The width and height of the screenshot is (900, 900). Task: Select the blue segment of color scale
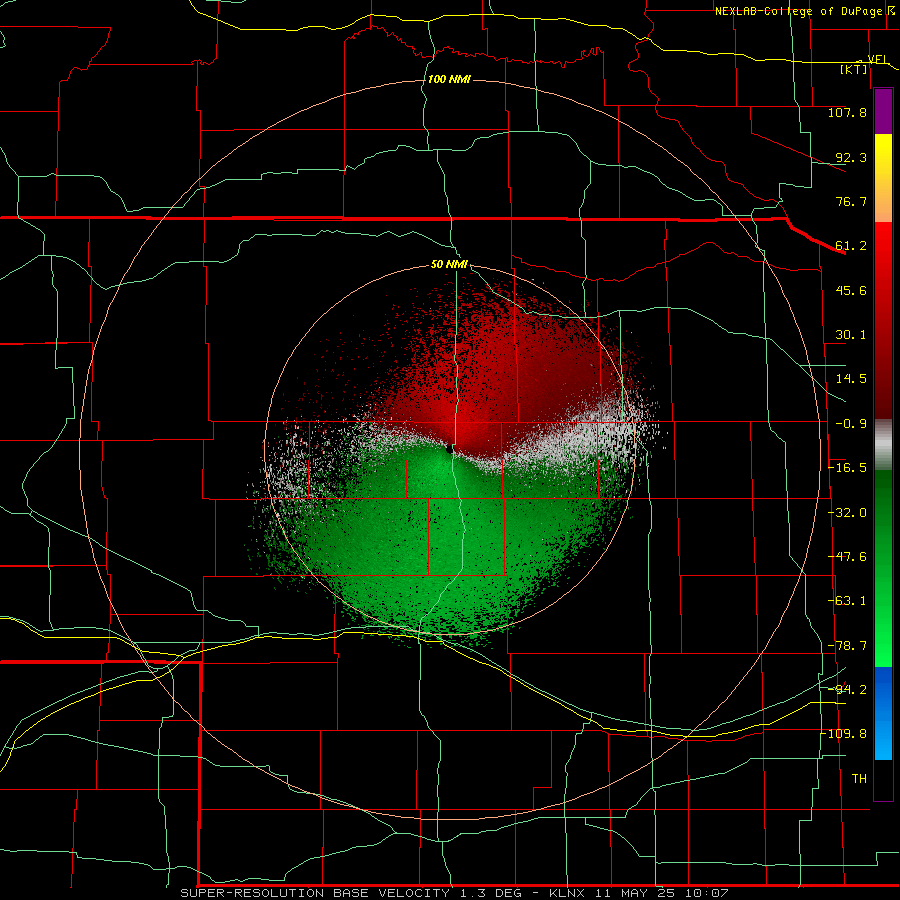click(x=883, y=713)
